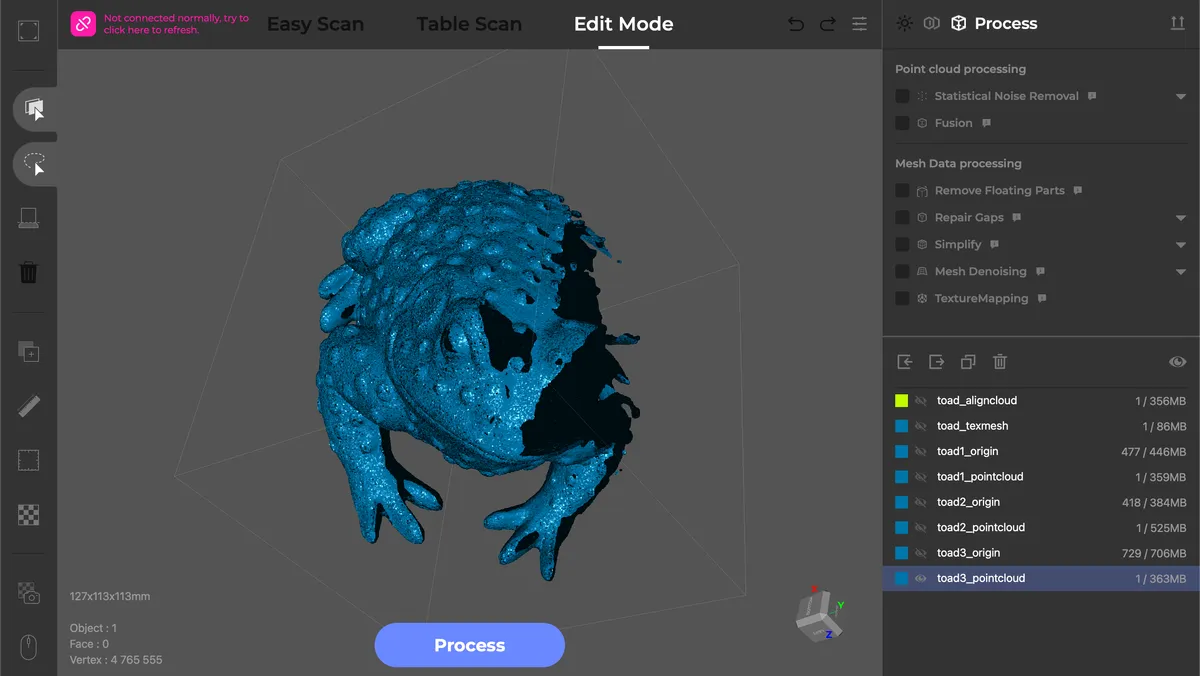The height and width of the screenshot is (676, 1200).
Task: Select the rectangle selection tool
Action: [x=34, y=109]
